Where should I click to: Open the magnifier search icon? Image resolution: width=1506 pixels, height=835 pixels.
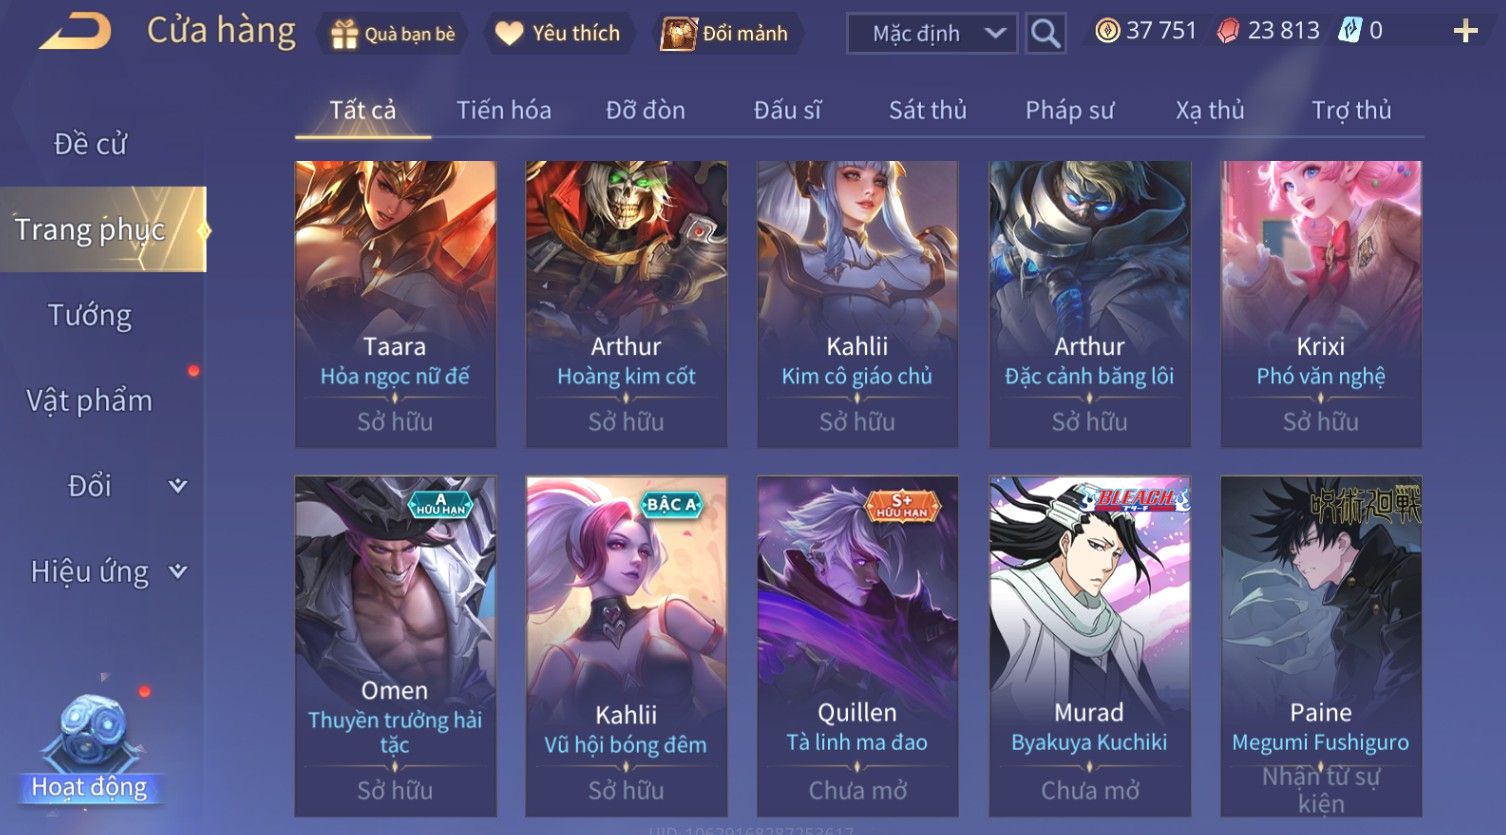(1045, 33)
